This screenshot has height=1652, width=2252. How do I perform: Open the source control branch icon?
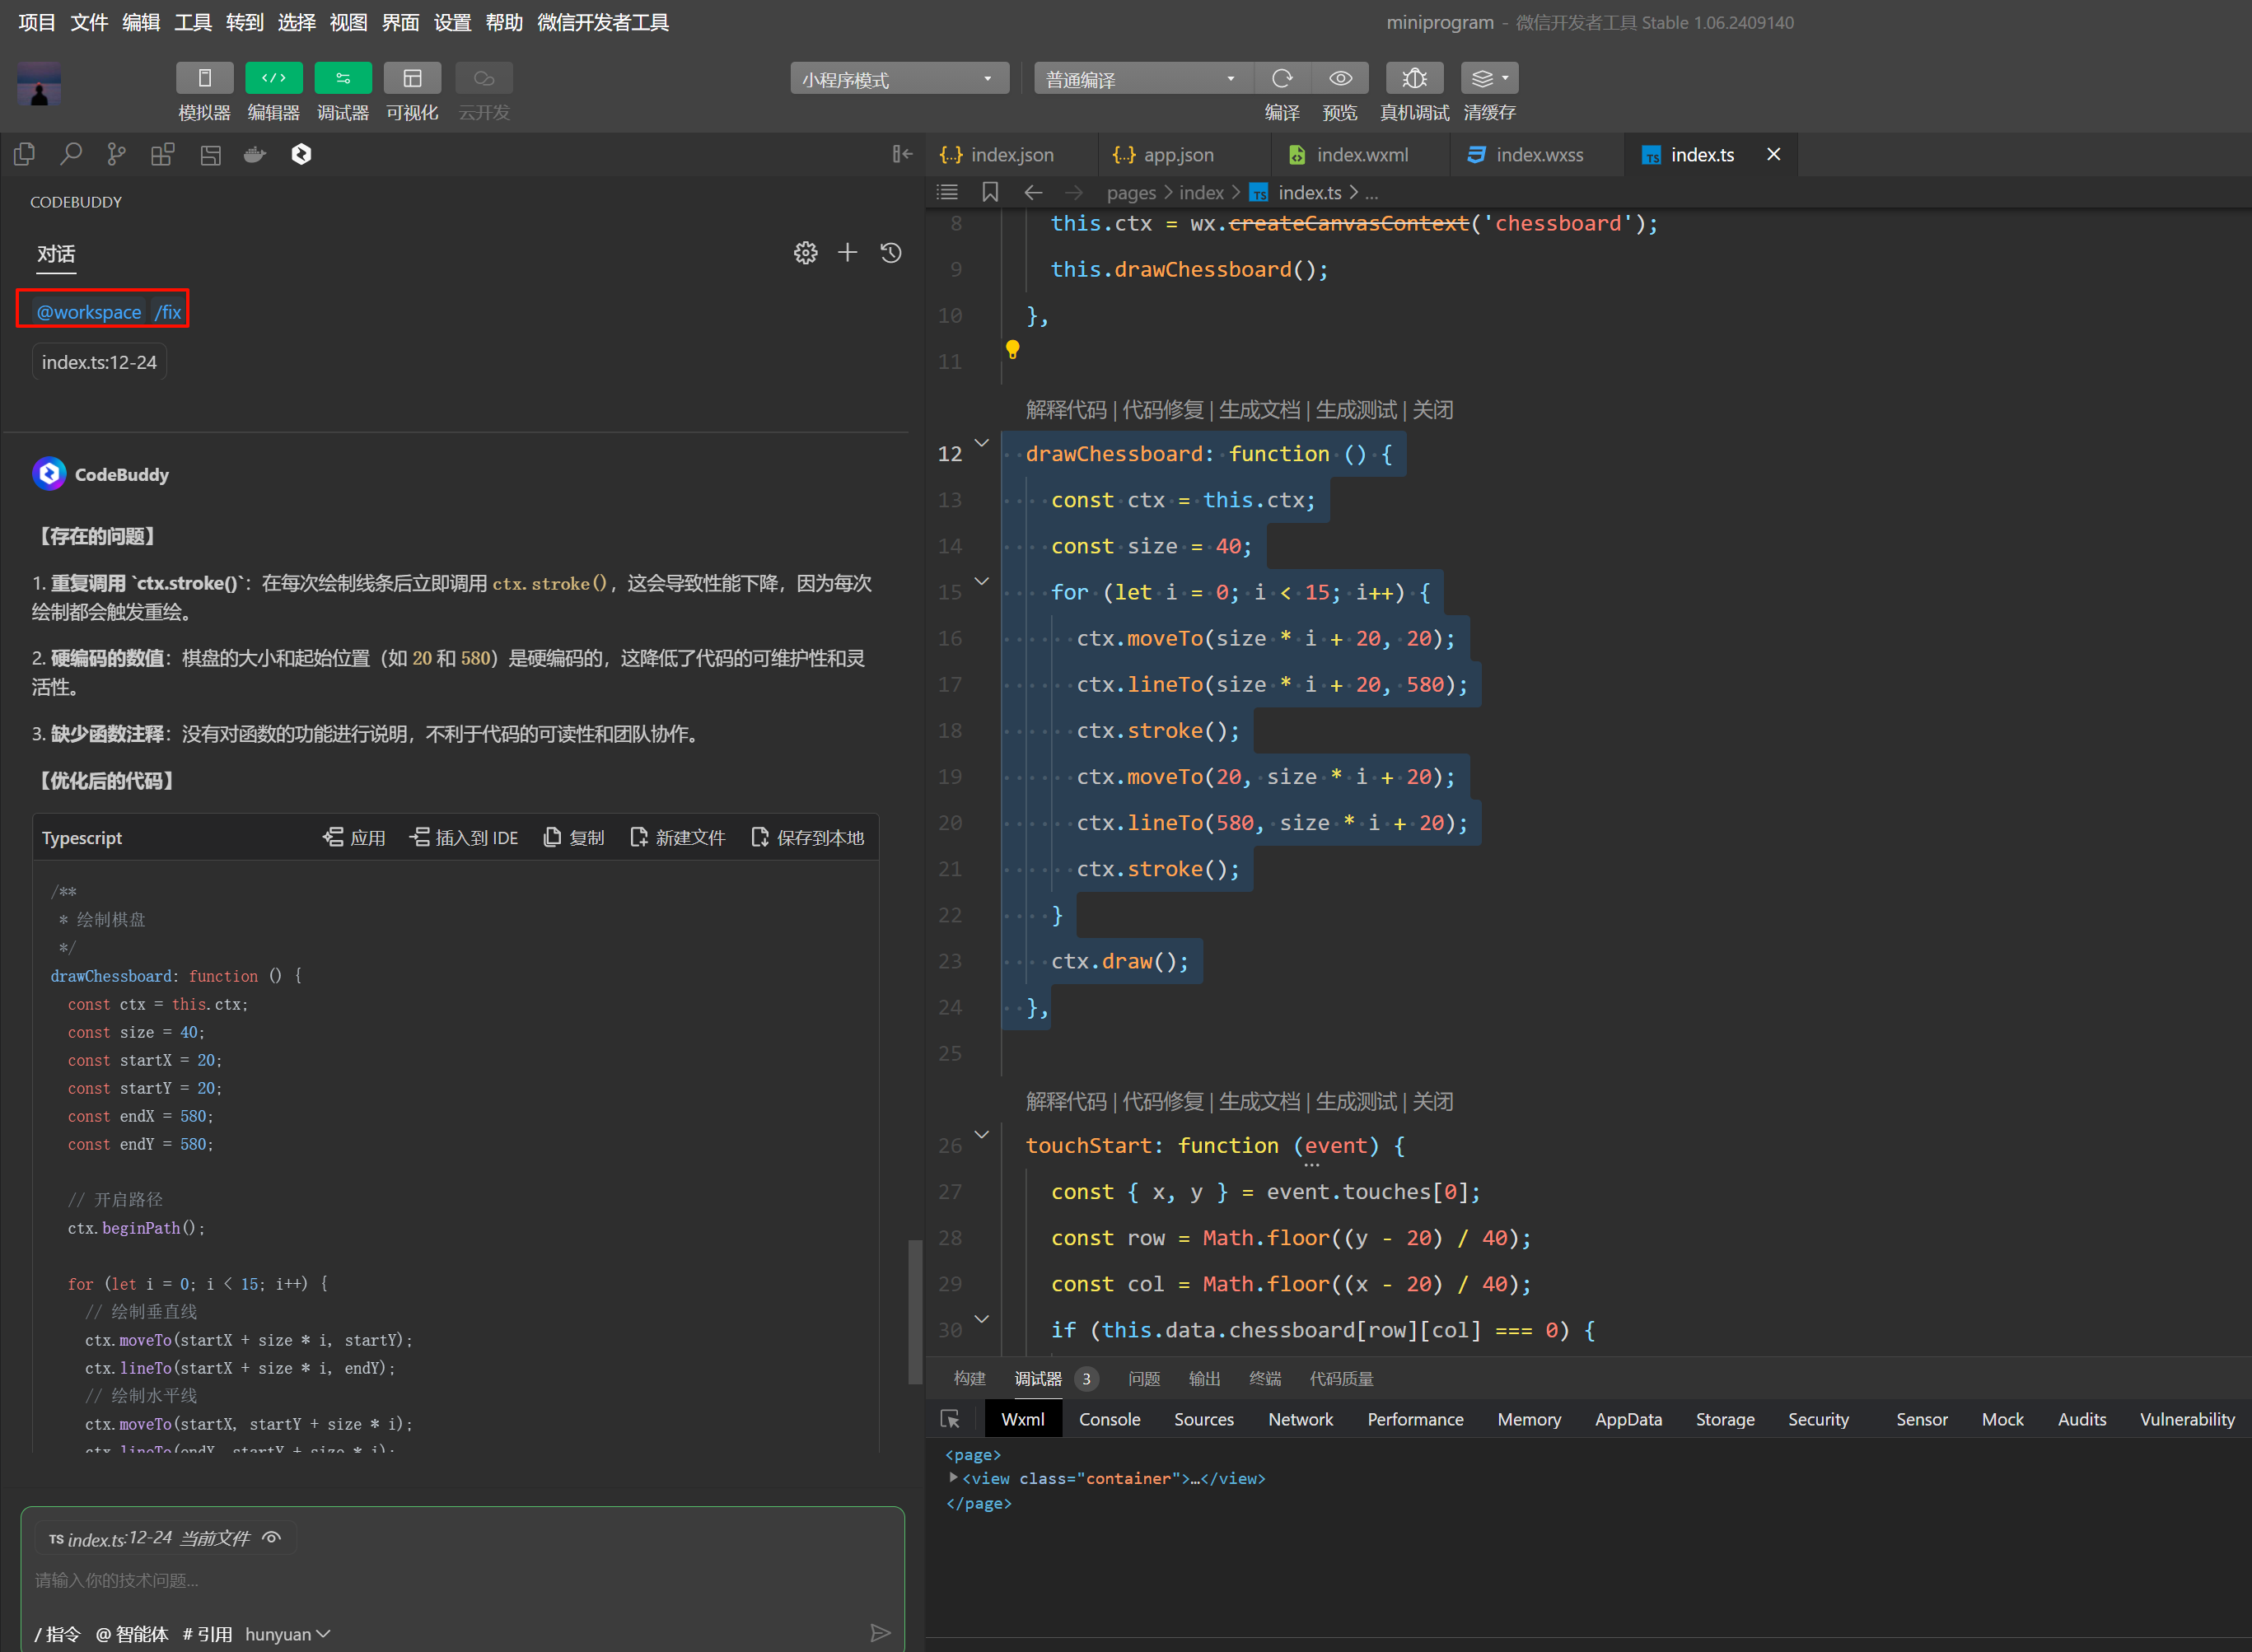point(117,154)
